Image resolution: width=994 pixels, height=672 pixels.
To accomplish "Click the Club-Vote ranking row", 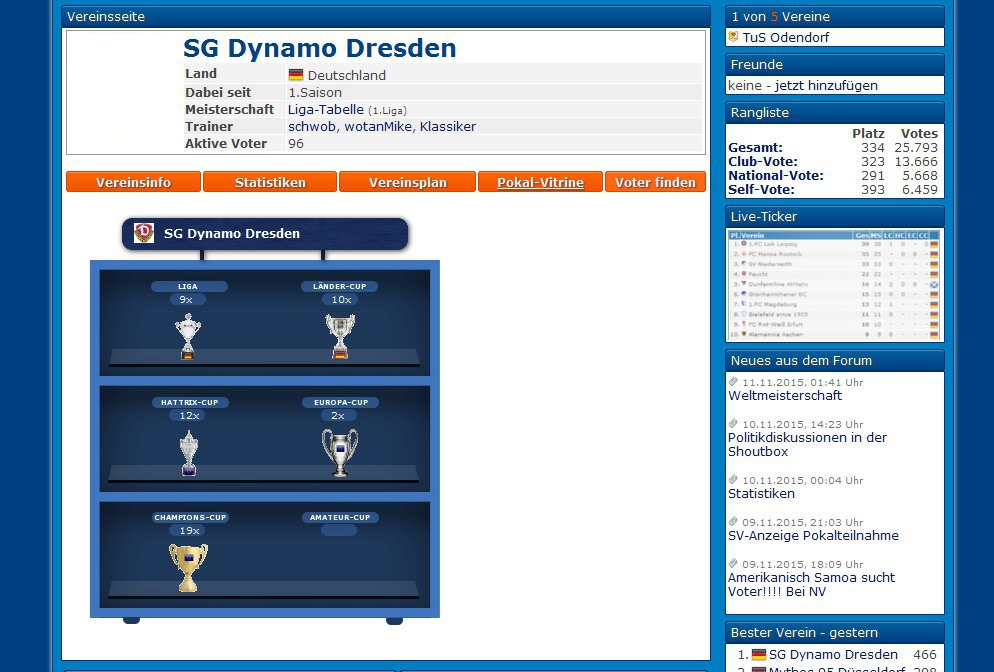I will click(x=833, y=162).
